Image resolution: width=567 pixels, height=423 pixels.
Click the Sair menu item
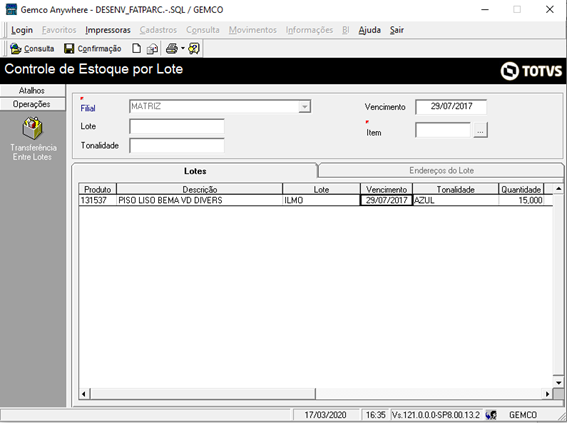coord(397,30)
